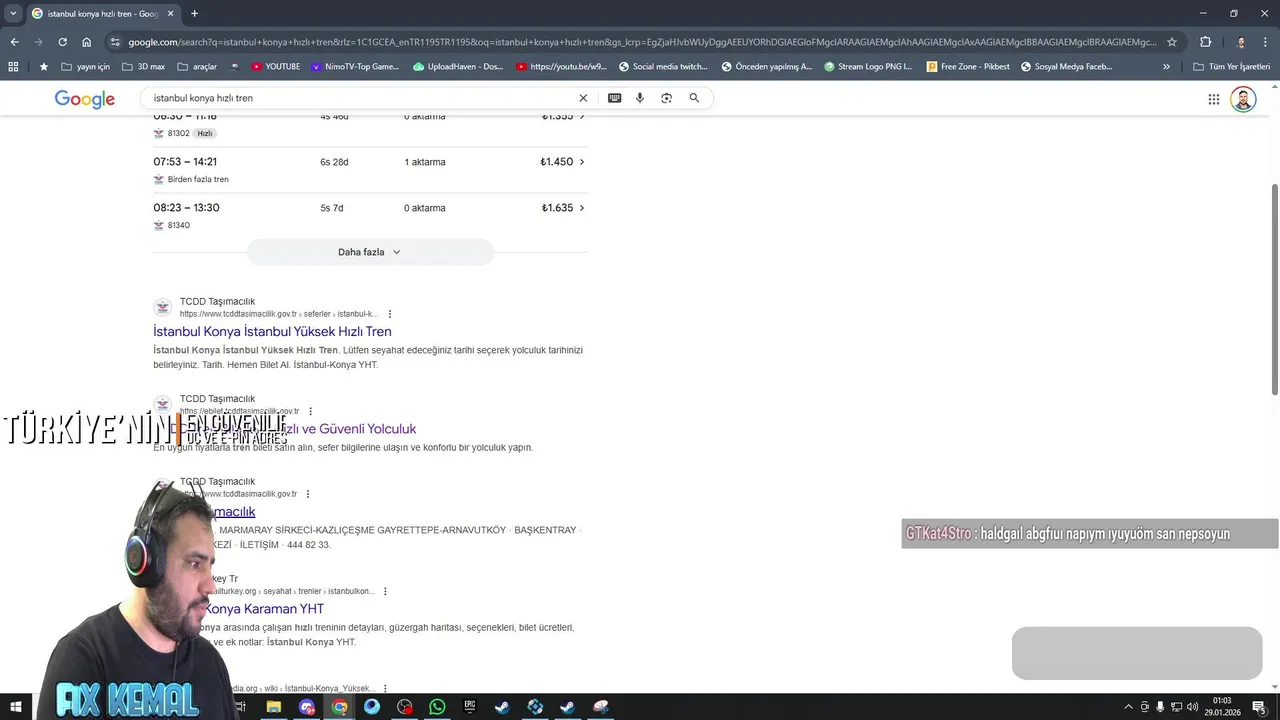1280x720 pixels.
Task: Open the yayın için bookmark folder
Action: [x=85, y=67]
